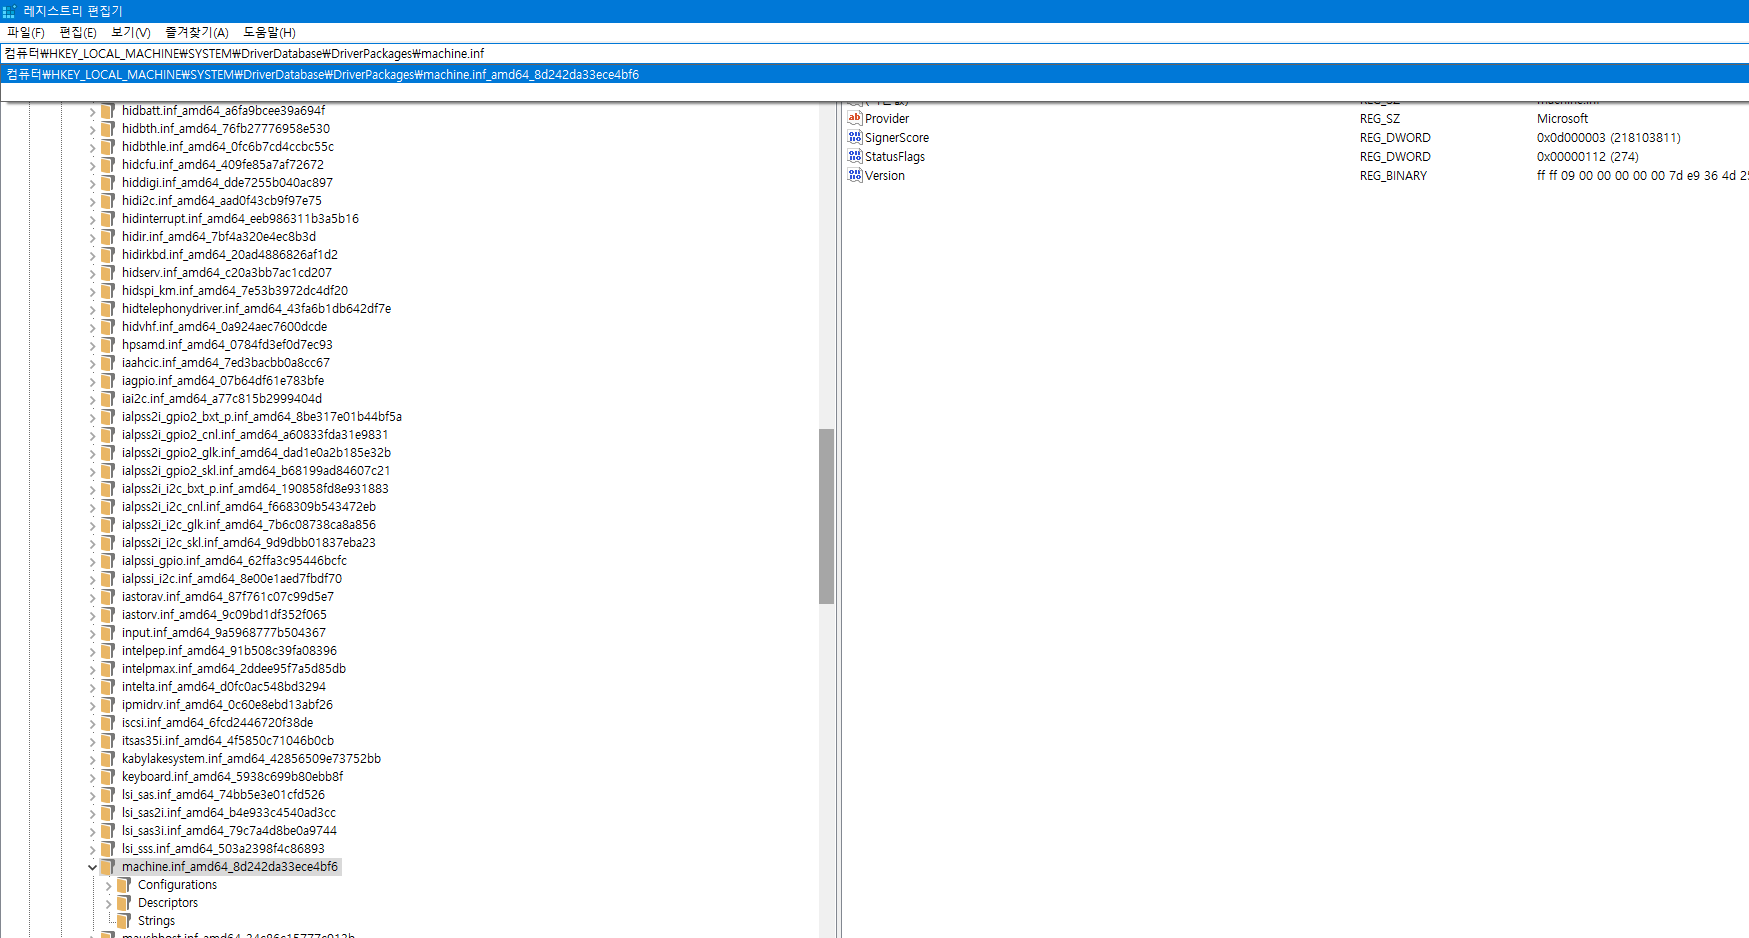Click the 0x00000112 (274) data cell
The height and width of the screenshot is (938, 1749).
tap(1587, 157)
